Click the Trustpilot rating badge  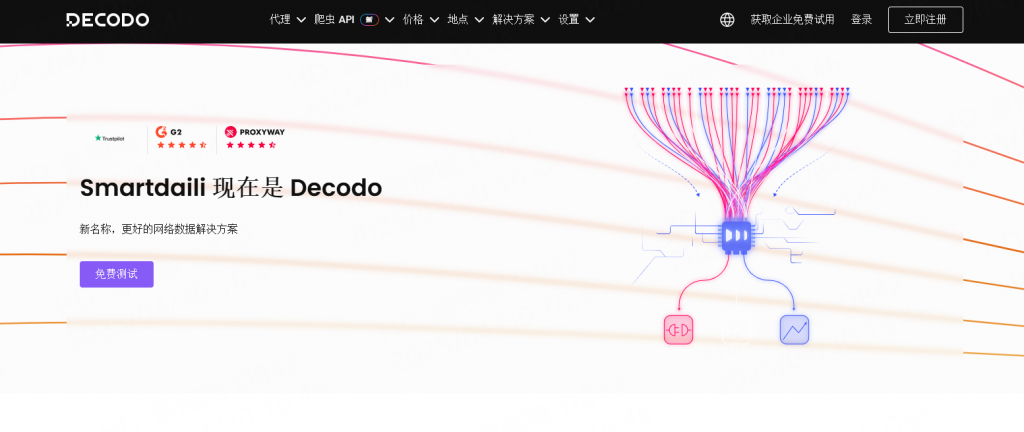point(109,138)
